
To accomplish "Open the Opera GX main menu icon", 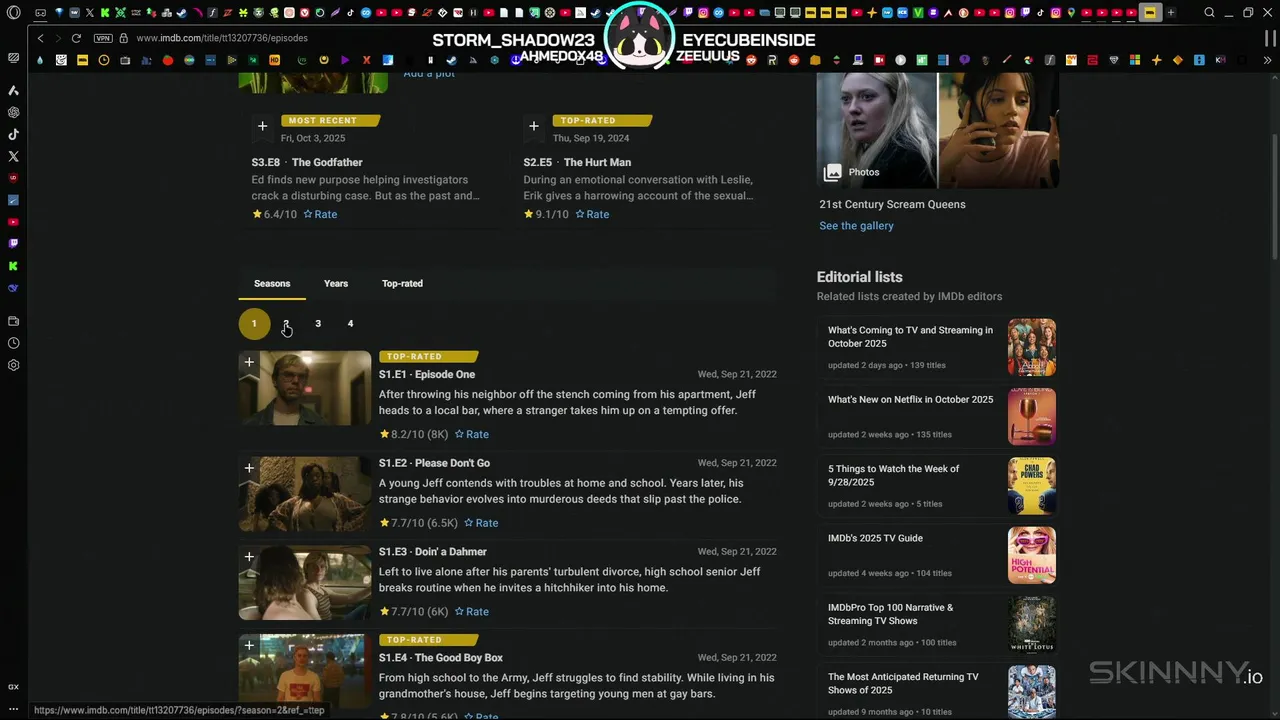I will click(x=13, y=13).
